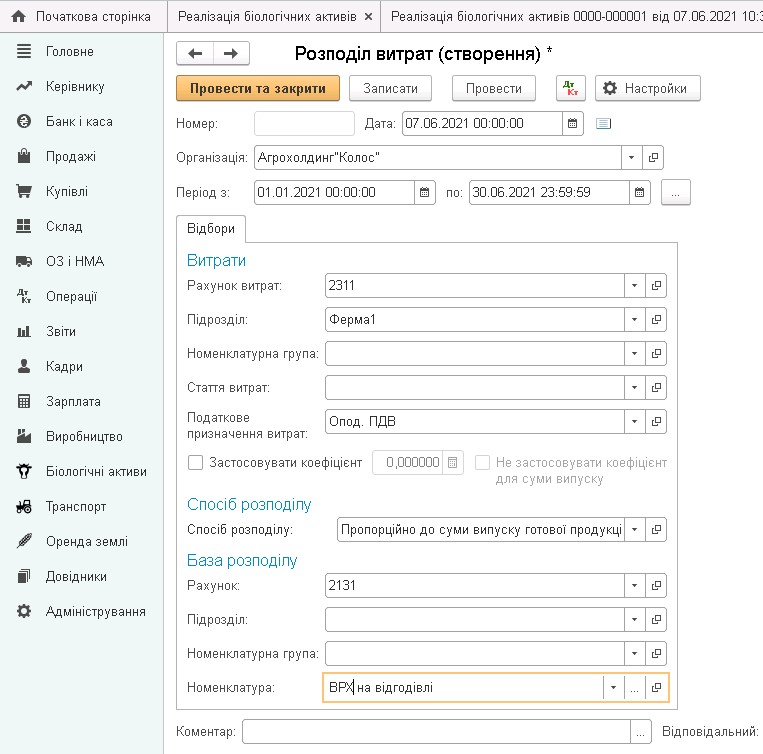Viewport: 763px width, 754px height.
Task: Click the list icon next to date
Action: click(x=603, y=123)
